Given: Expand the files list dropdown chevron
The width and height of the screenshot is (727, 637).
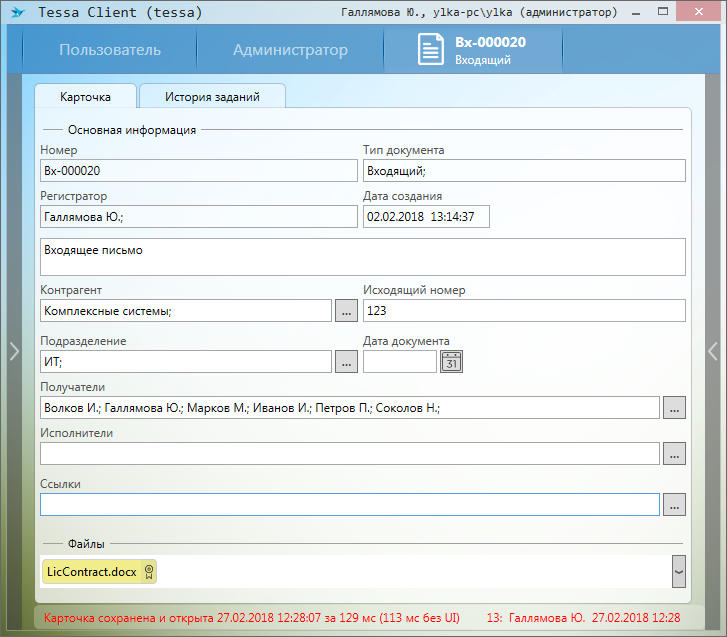Looking at the screenshot, I should pos(679,572).
